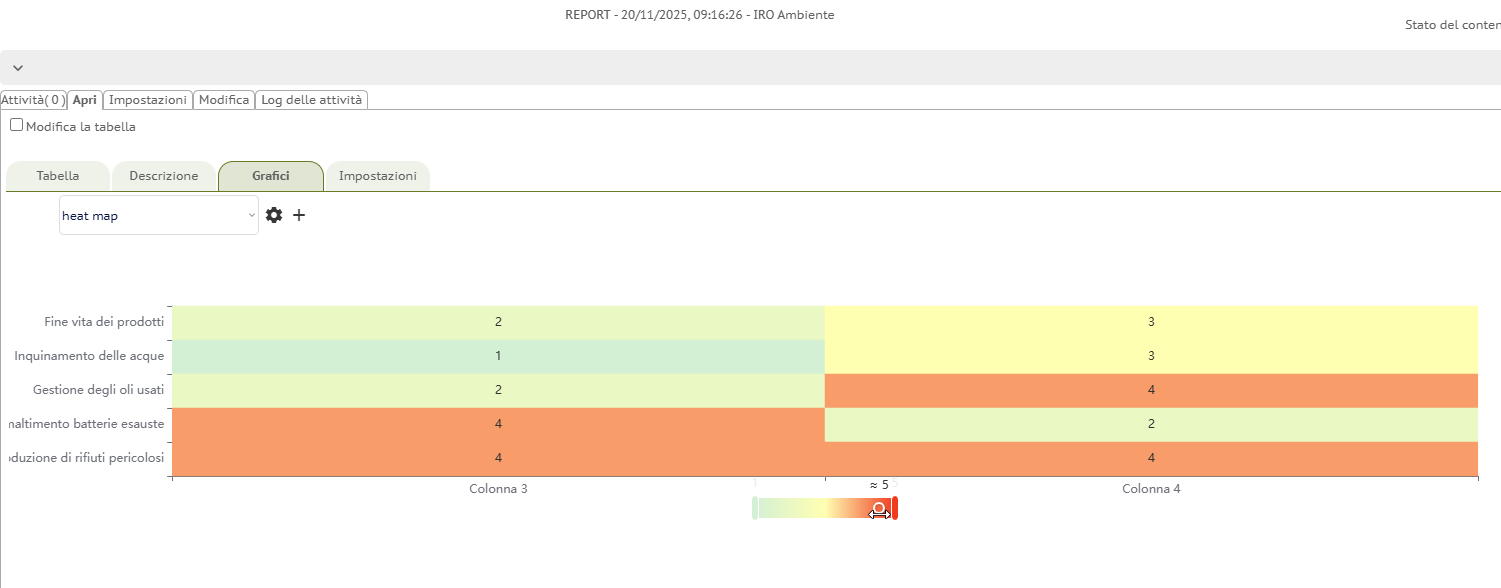
Task: Show the Descrizione tab
Action: [164, 176]
